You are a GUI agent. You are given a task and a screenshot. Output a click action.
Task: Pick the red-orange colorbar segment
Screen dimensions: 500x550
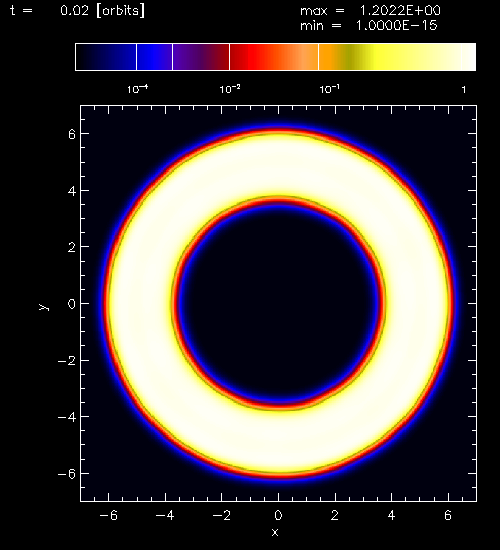click(274, 57)
